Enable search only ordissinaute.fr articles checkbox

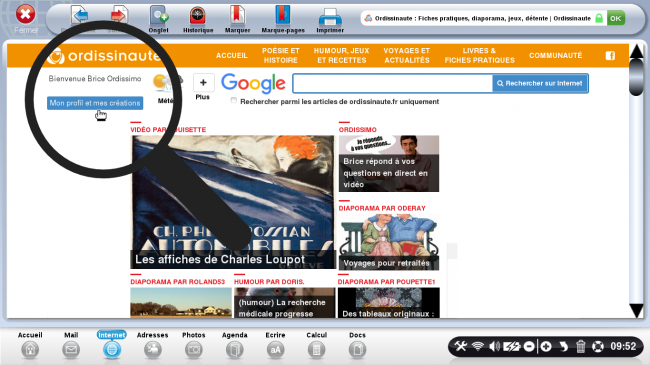[234, 100]
